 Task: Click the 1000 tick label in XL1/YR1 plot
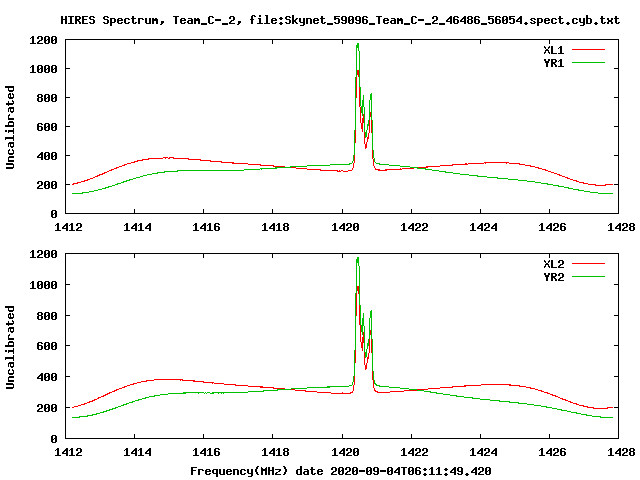coord(43,69)
